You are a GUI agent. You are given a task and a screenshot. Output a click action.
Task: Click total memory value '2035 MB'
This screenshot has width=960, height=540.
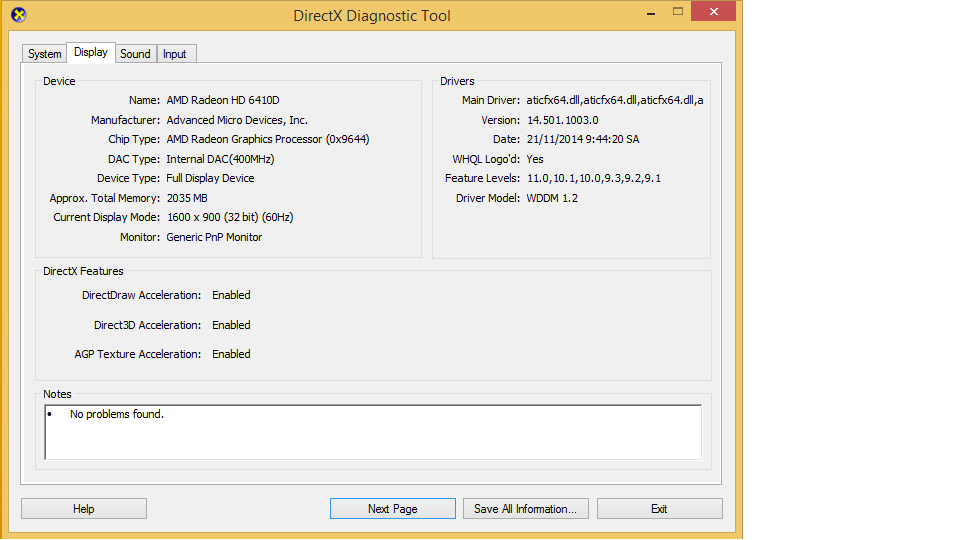coord(187,198)
